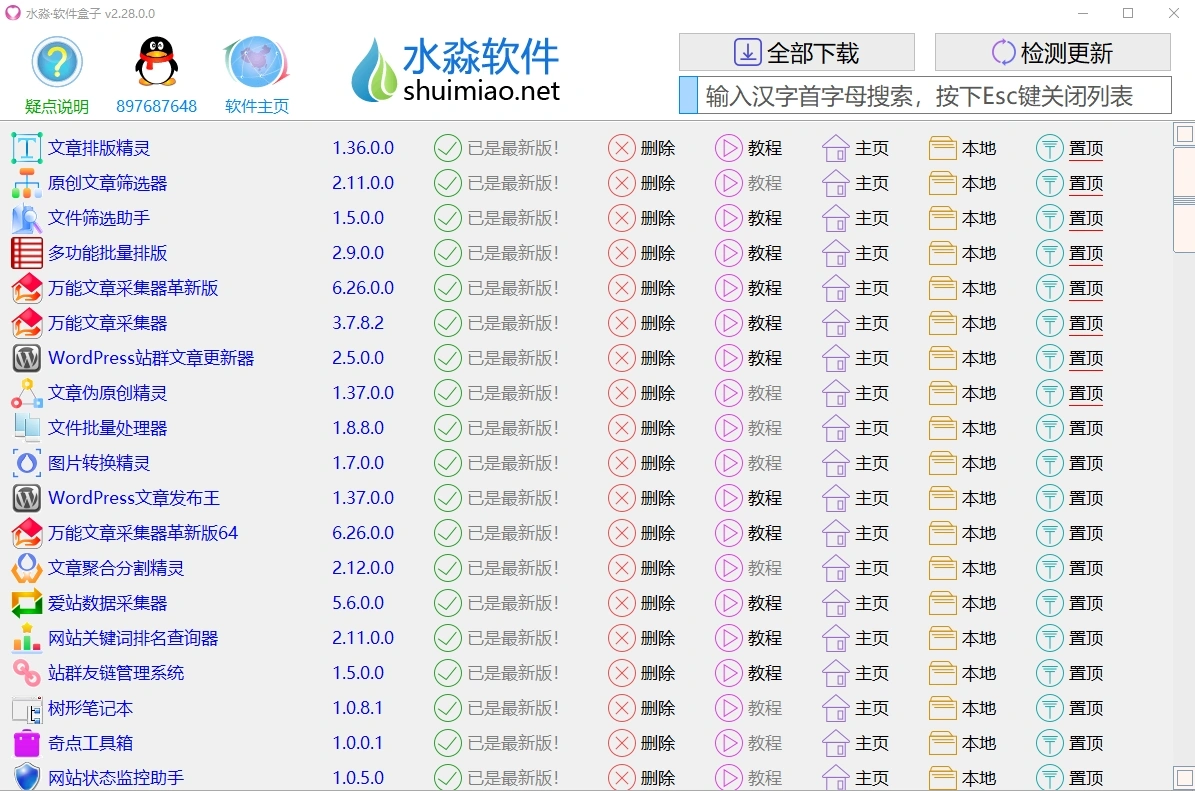Viewport: 1195px width, 791px height.
Task: Click the 奇点工具箱 app icon
Action: pyautogui.click(x=27, y=744)
